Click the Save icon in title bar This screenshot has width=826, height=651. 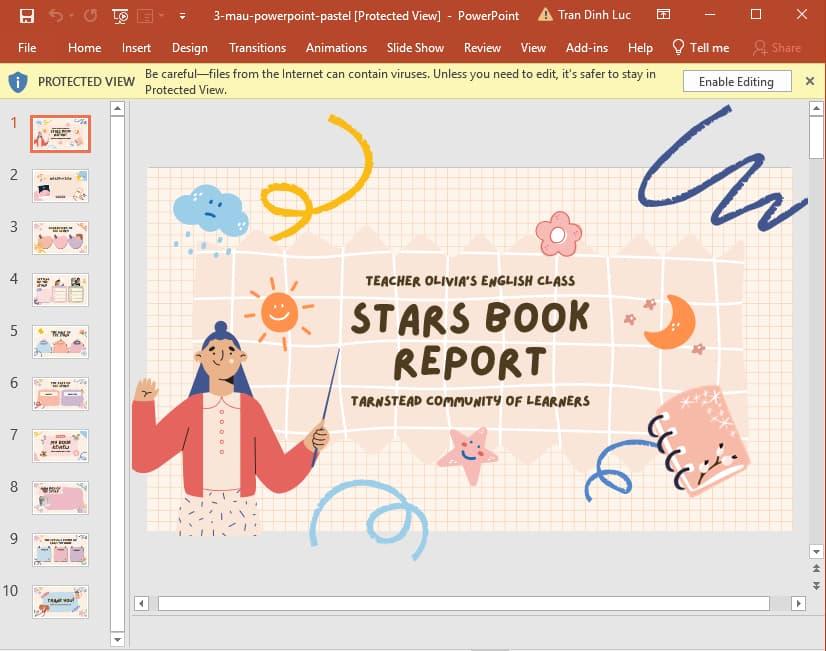pos(27,16)
